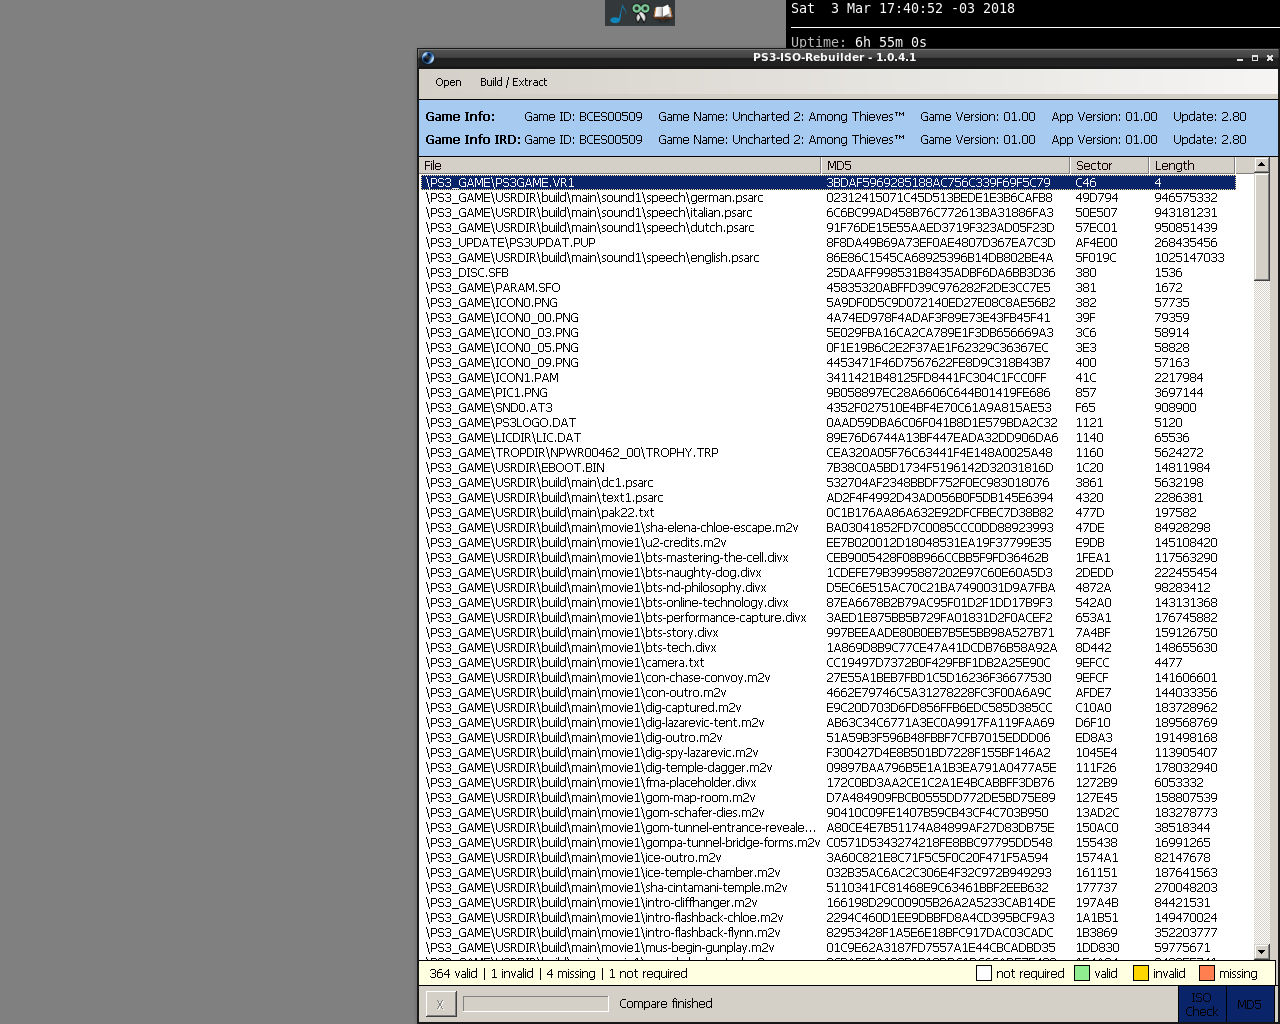Select the fma-placeholder.divx row

[x=828, y=782]
